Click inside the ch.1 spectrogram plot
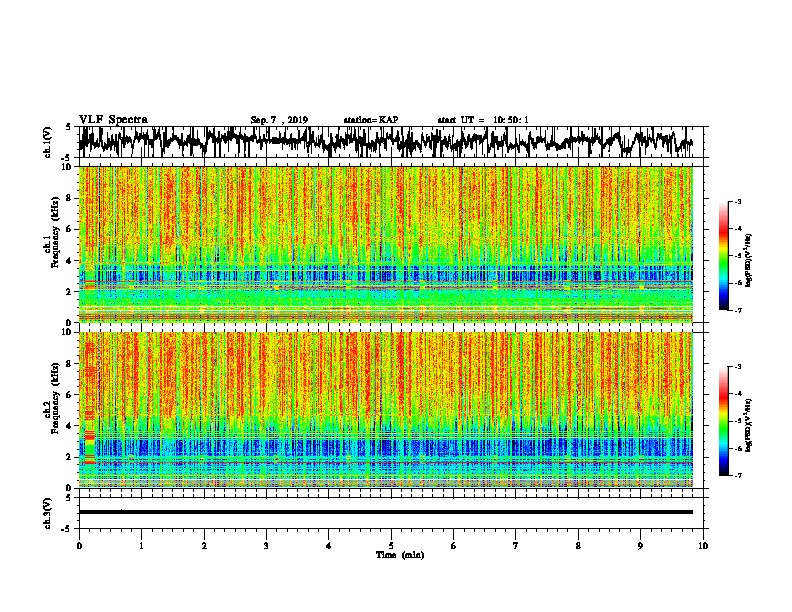 pyautogui.click(x=386, y=244)
